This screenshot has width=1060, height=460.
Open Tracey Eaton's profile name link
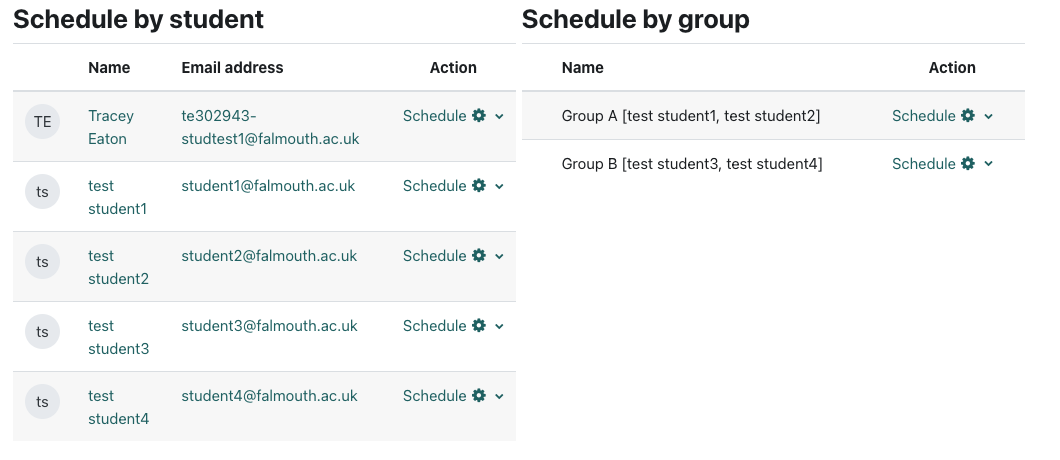tap(110, 127)
